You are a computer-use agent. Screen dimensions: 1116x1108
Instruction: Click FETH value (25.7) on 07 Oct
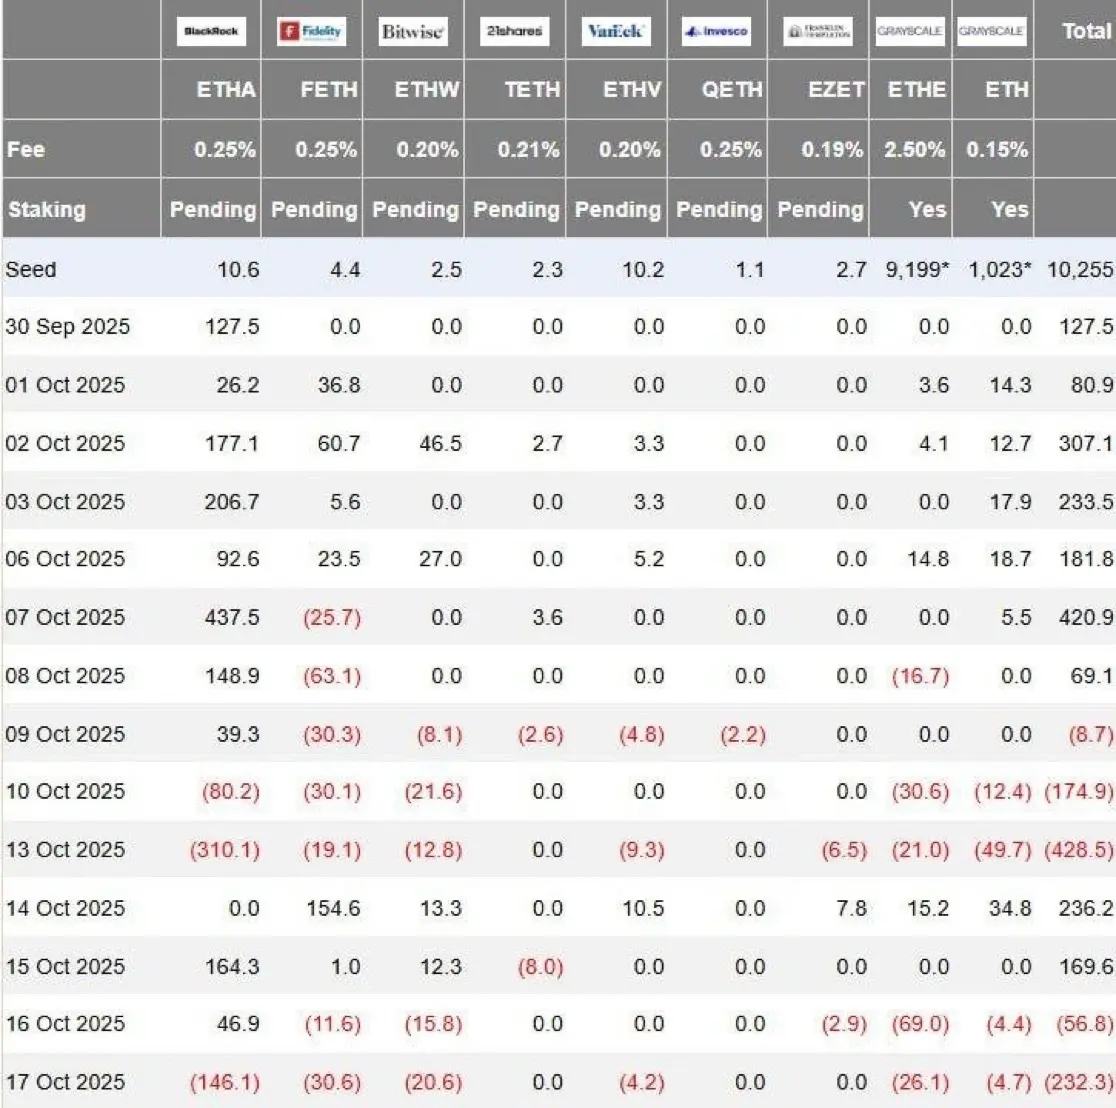[x=332, y=617]
